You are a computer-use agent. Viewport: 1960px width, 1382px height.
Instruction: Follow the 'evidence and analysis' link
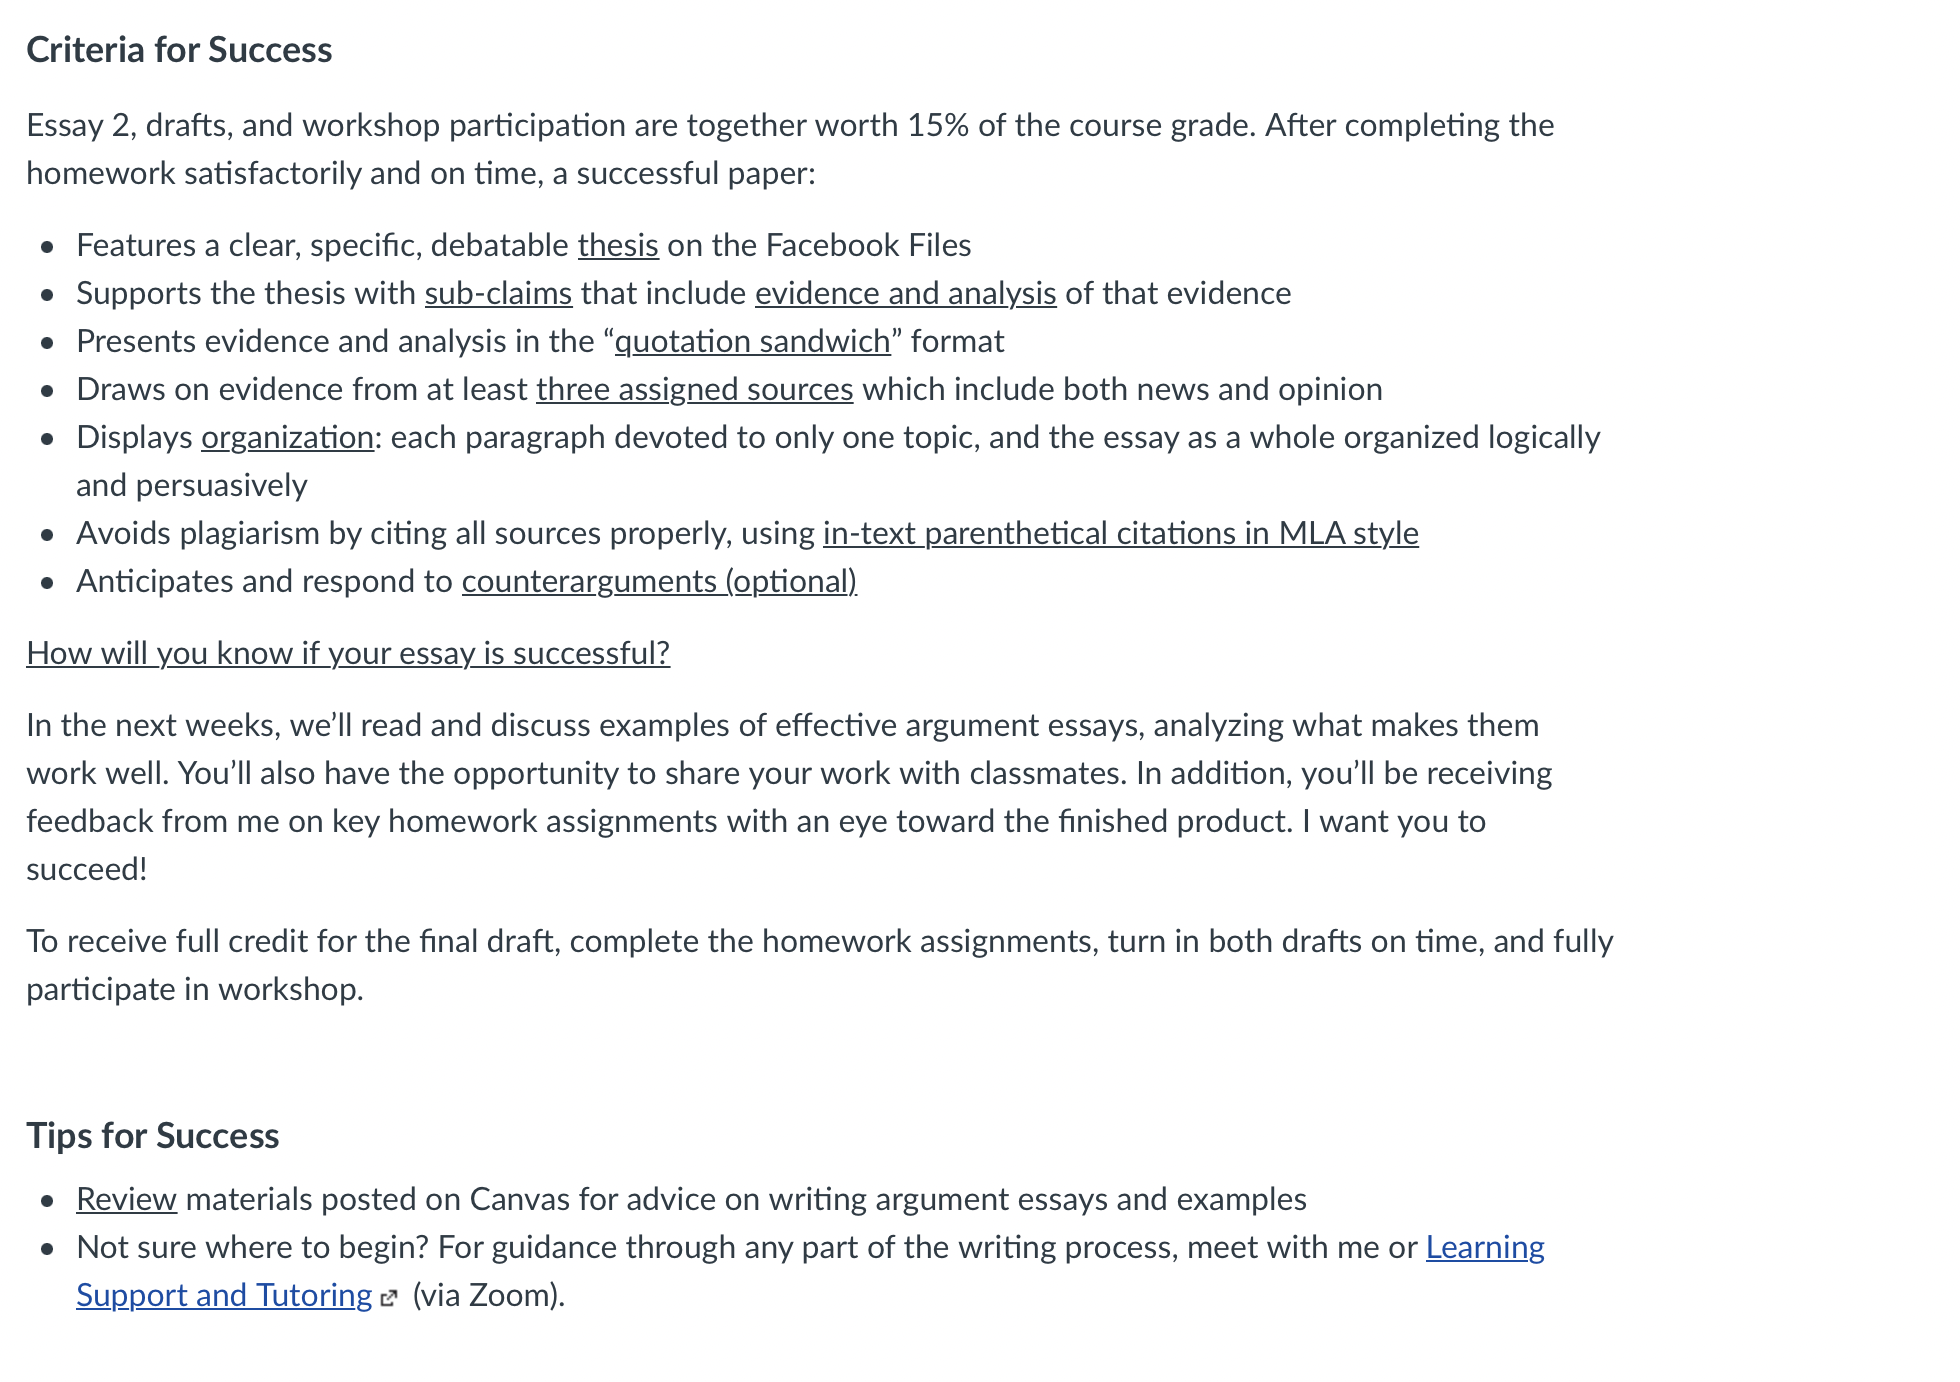tap(905, 293)
